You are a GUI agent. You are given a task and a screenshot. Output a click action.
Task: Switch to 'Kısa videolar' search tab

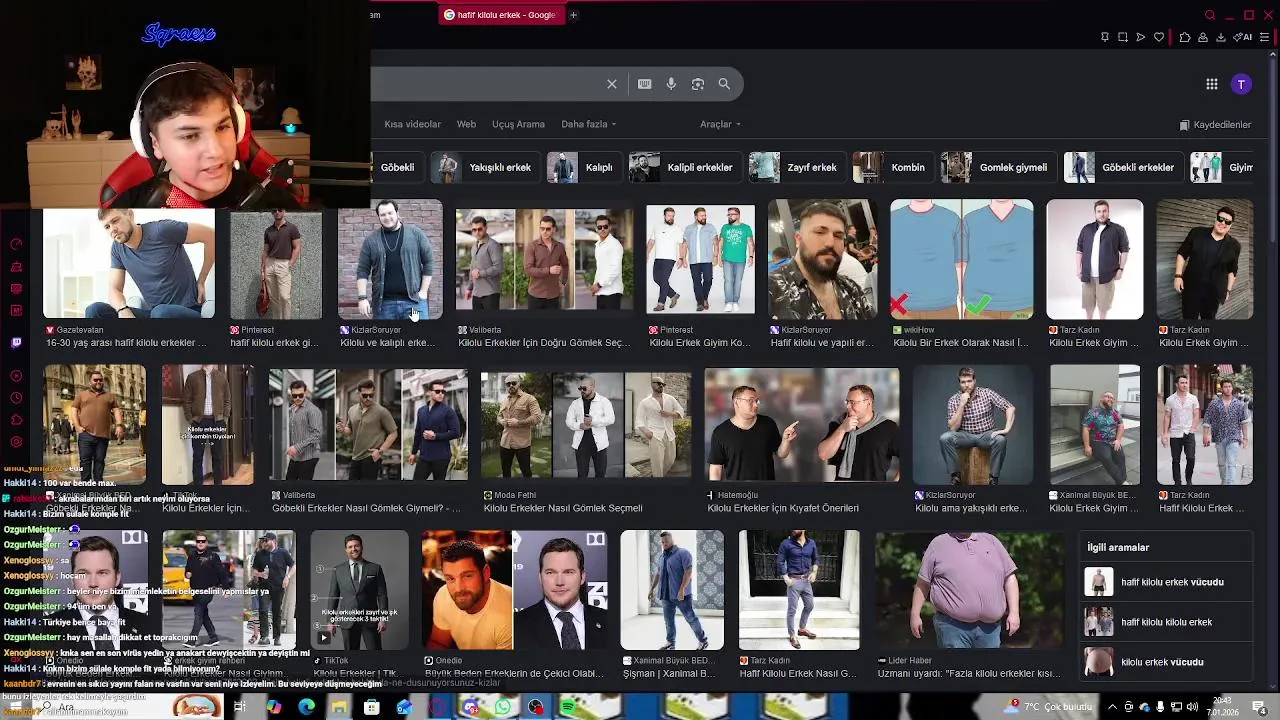pos(412,124)
